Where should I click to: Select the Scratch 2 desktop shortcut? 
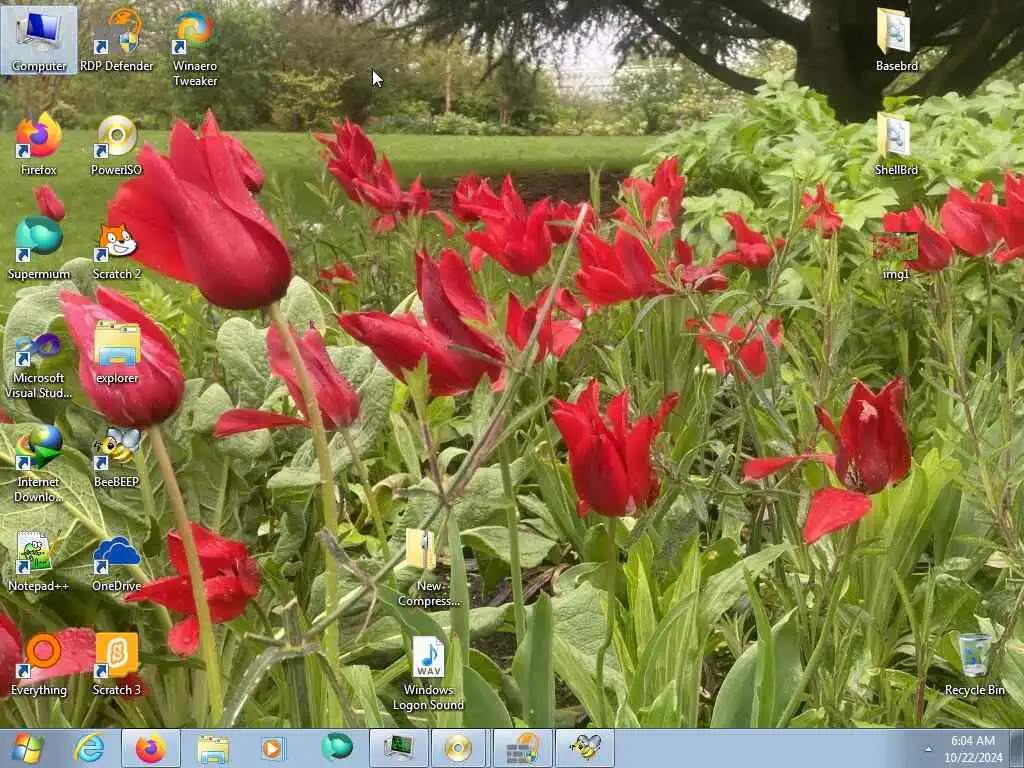116,248
